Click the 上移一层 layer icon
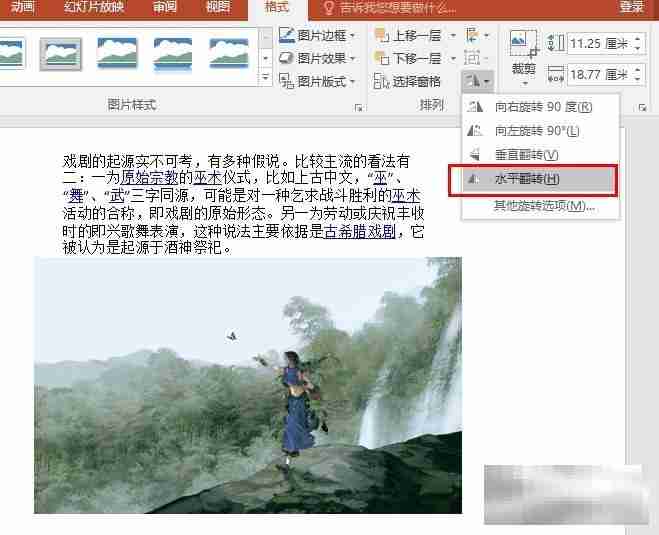This screenshot has width=659, height=535. (382, 35)
